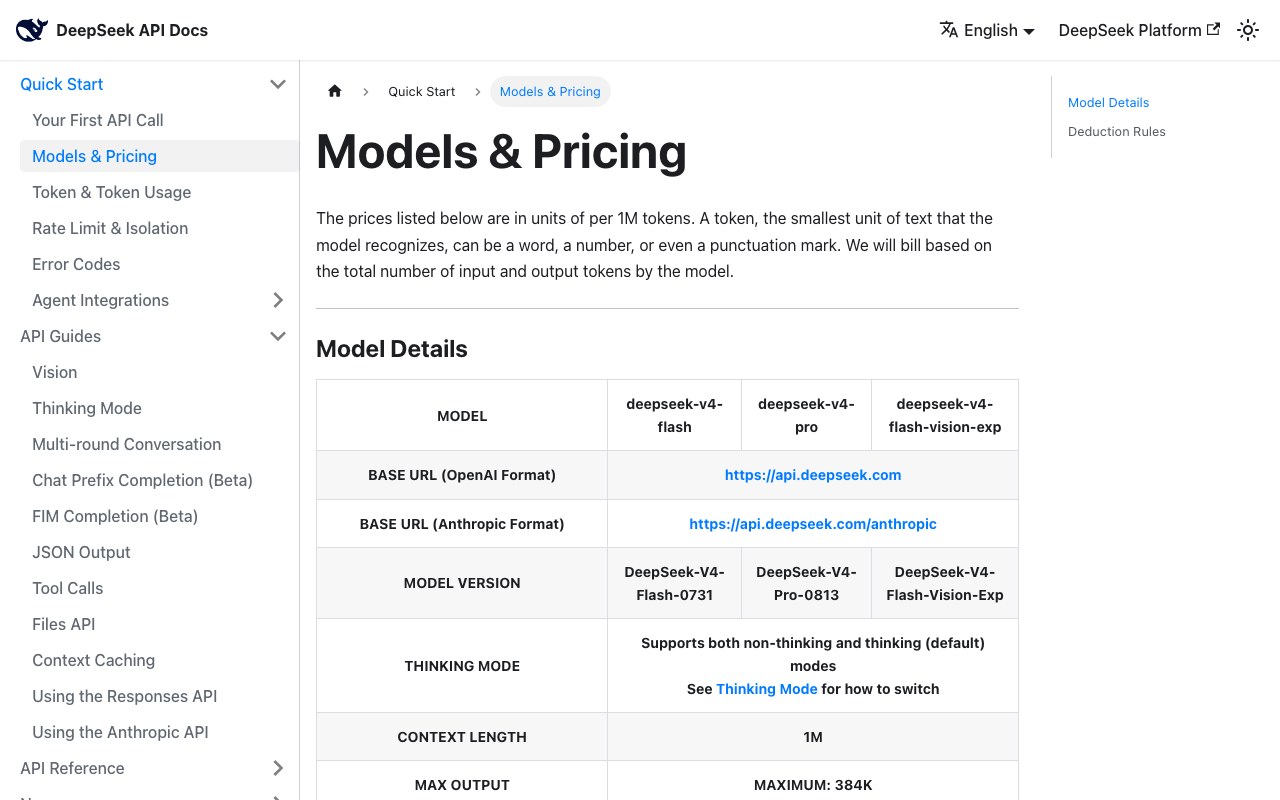Open Token & Token Usage page
The image size is (1280, 800).
pyautogui.click(x=112, y=192)
